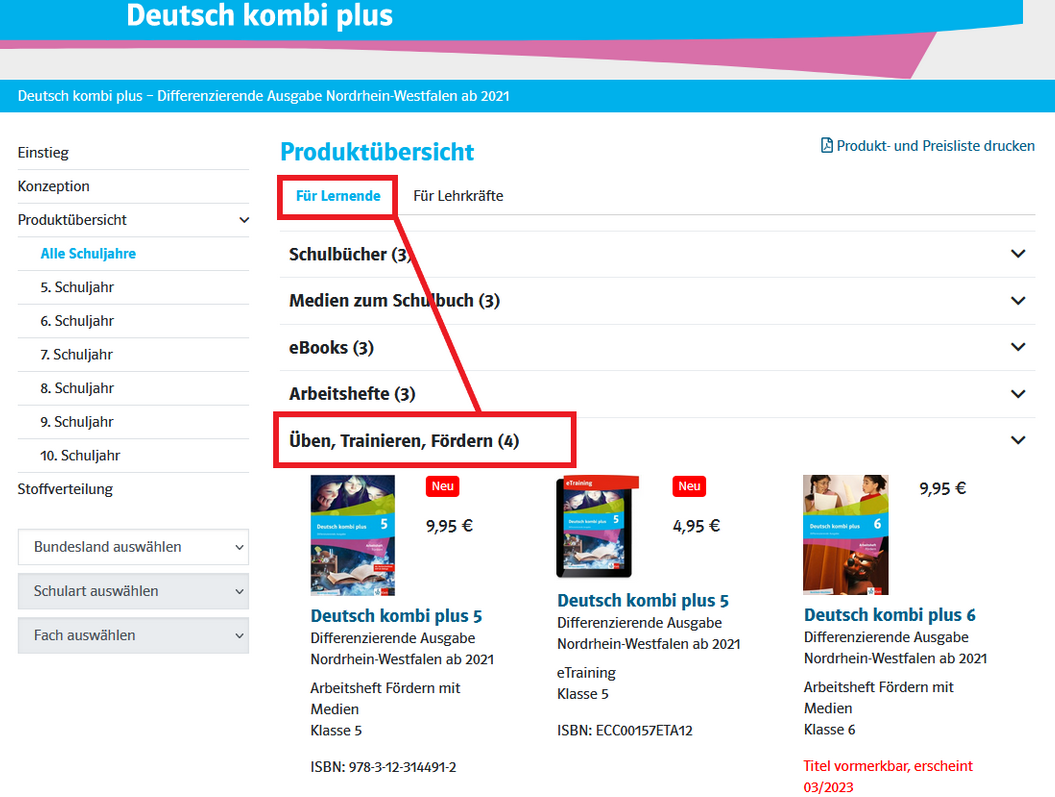
Task: Collapse the Produktübersicht sidebar chevron
Action: click(x=243, y=220)
